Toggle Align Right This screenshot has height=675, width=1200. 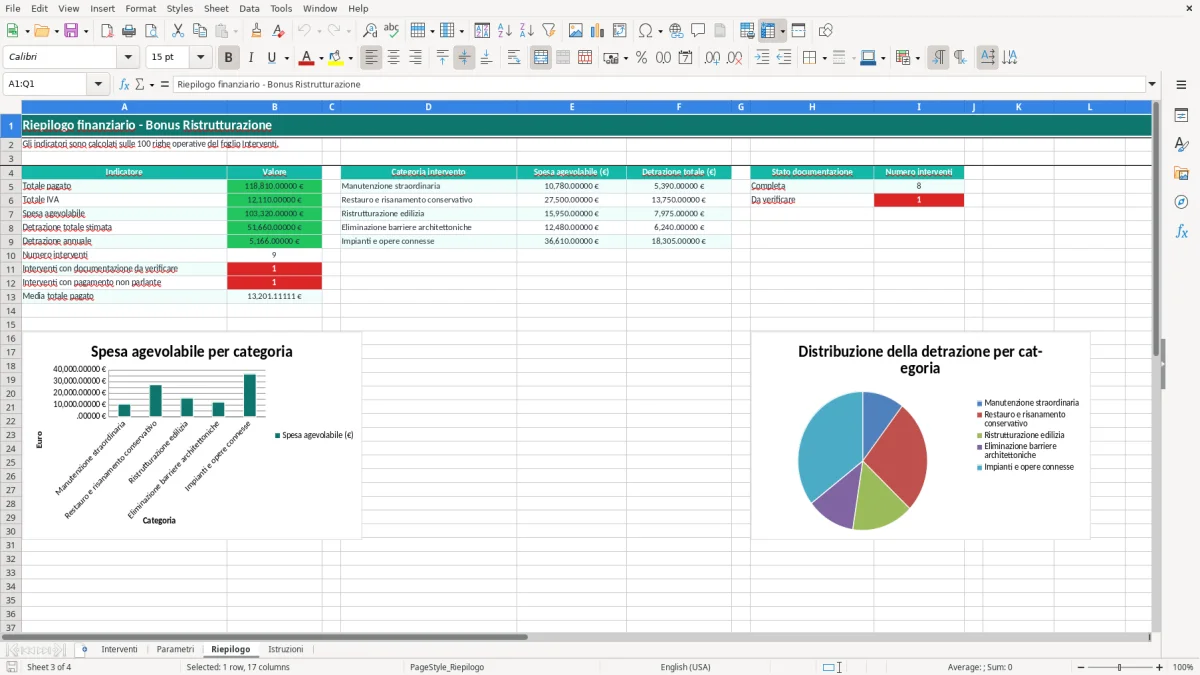click(x=415, y=57)
